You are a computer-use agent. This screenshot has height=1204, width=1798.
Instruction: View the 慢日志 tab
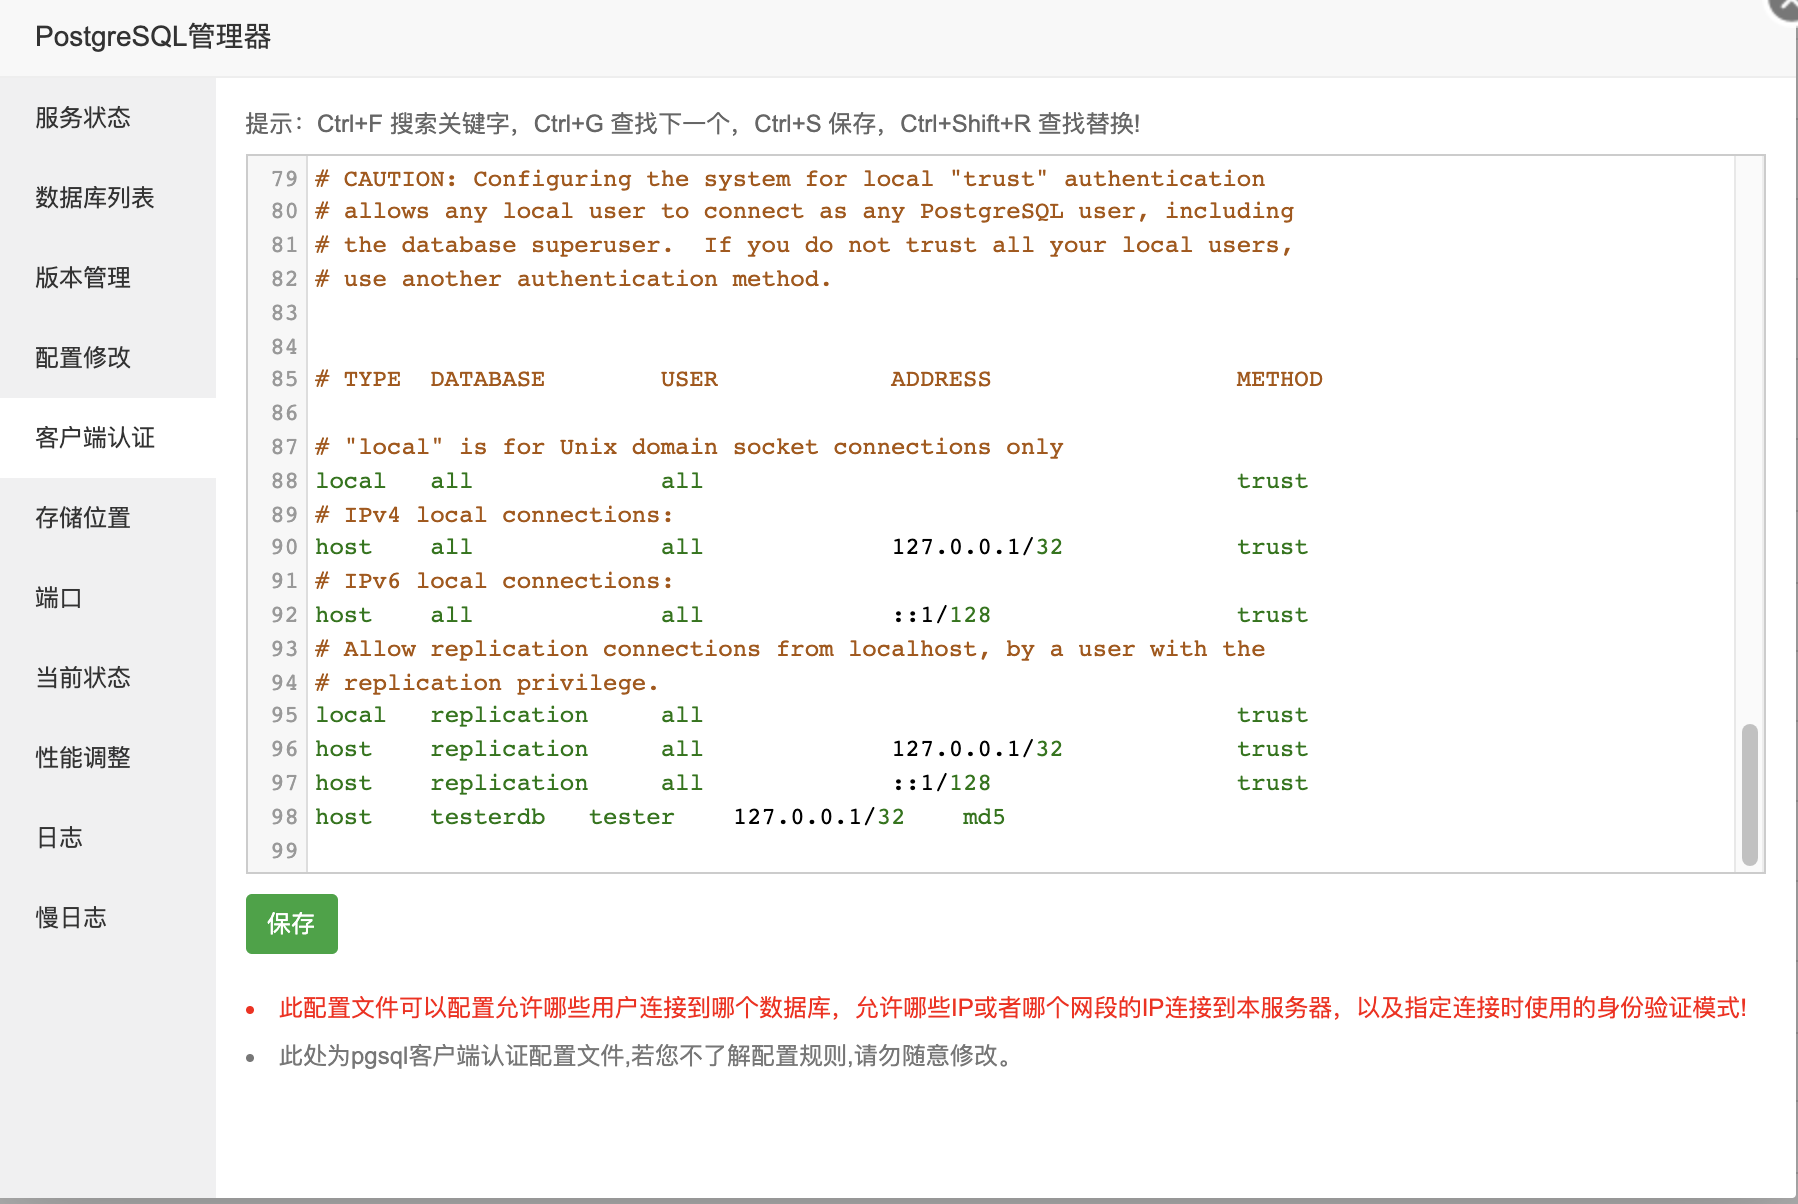pos(108,918)
